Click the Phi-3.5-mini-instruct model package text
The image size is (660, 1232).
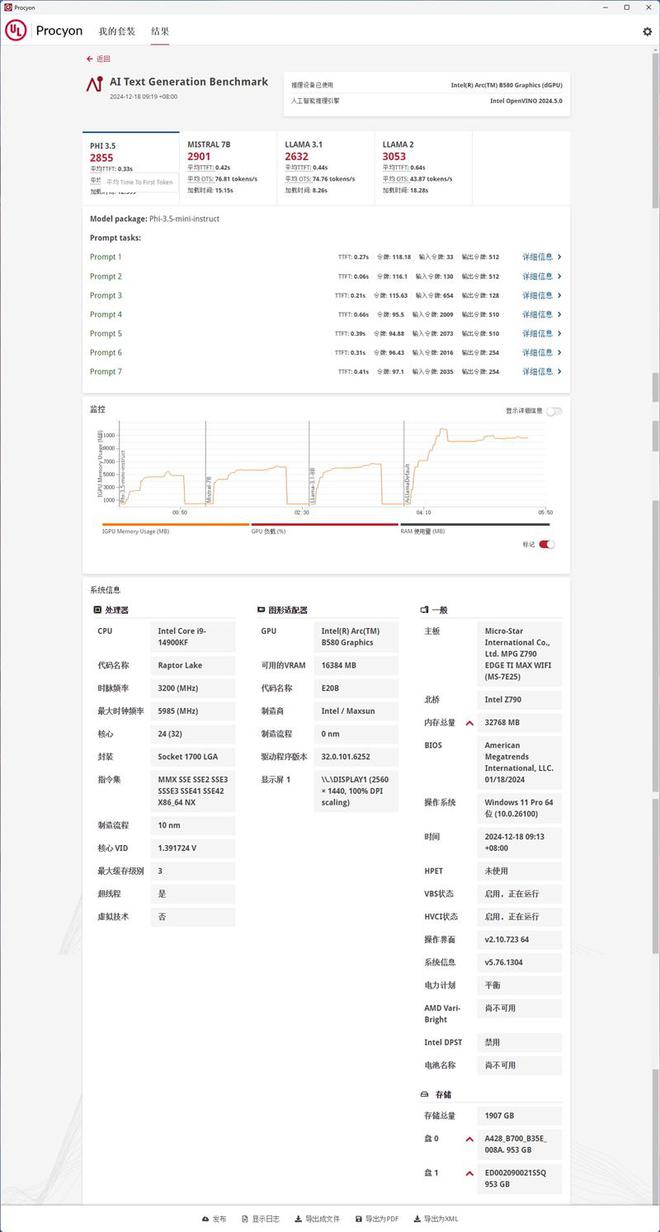click(184, 218)
